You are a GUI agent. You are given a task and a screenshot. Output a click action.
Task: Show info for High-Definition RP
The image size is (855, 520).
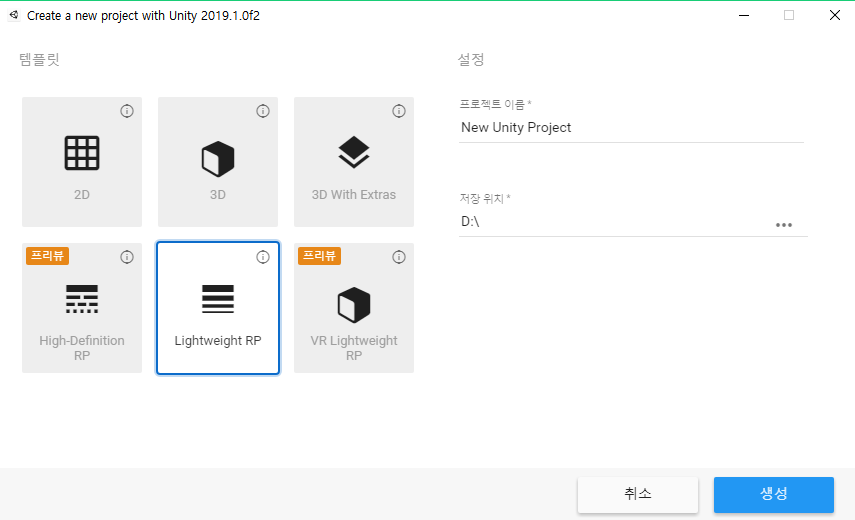pyautogui.click(x=127, y=257)
